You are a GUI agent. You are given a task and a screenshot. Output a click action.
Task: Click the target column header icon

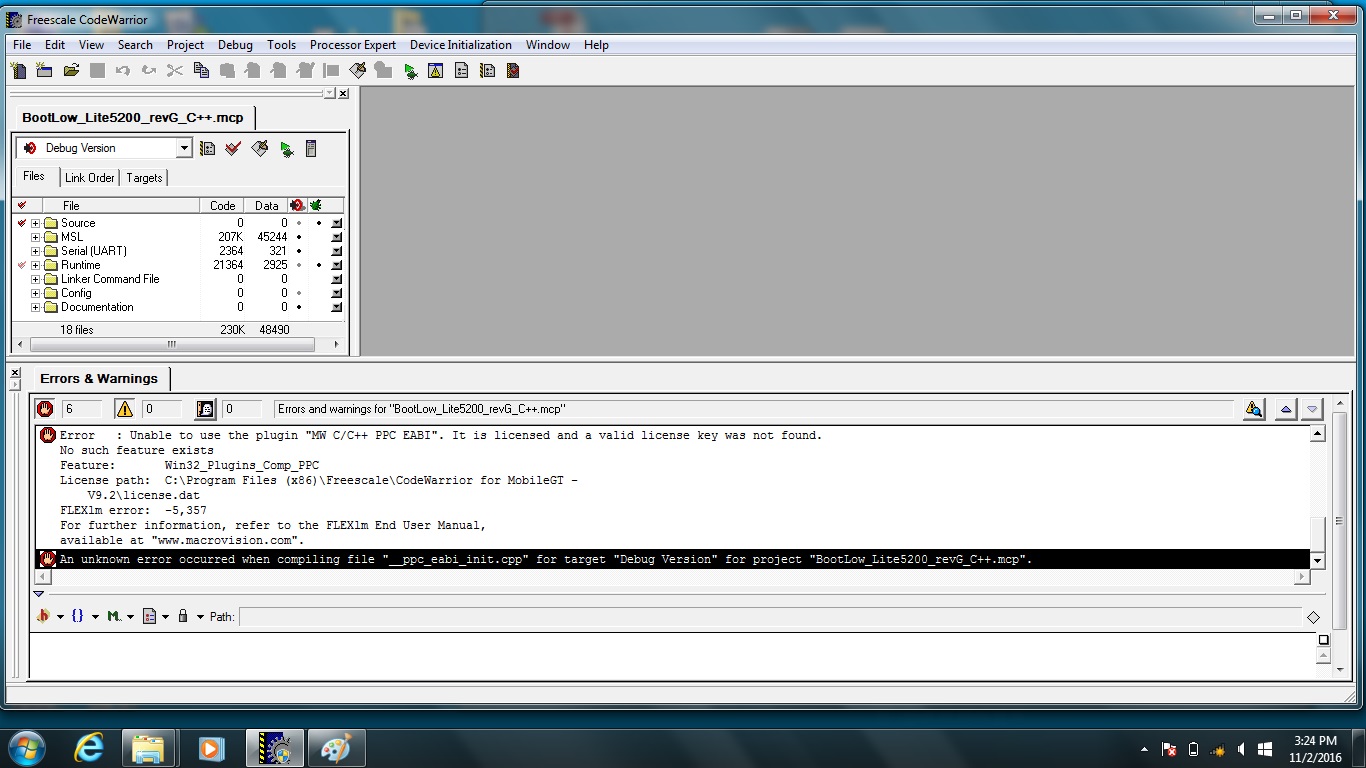pyautogui.click(x=297, y=205)
